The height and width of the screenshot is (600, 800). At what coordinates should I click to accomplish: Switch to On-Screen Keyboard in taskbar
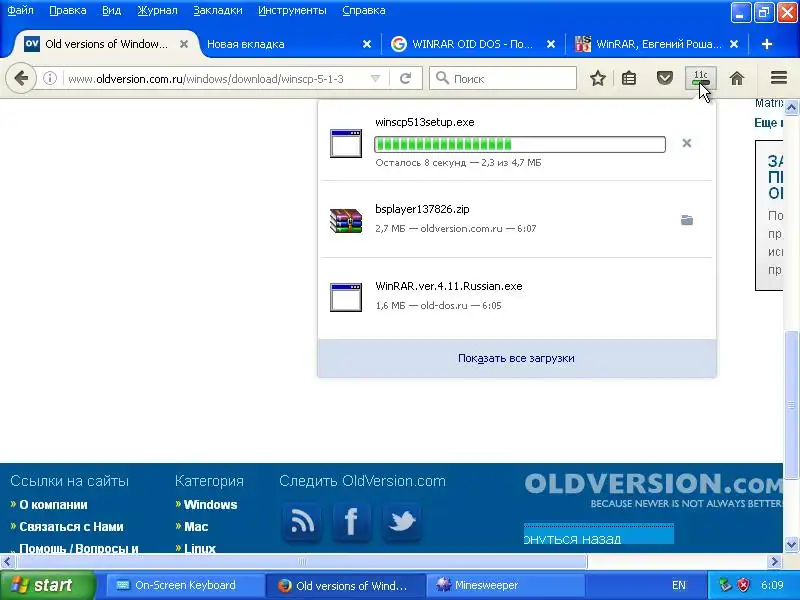click(184, 585)
